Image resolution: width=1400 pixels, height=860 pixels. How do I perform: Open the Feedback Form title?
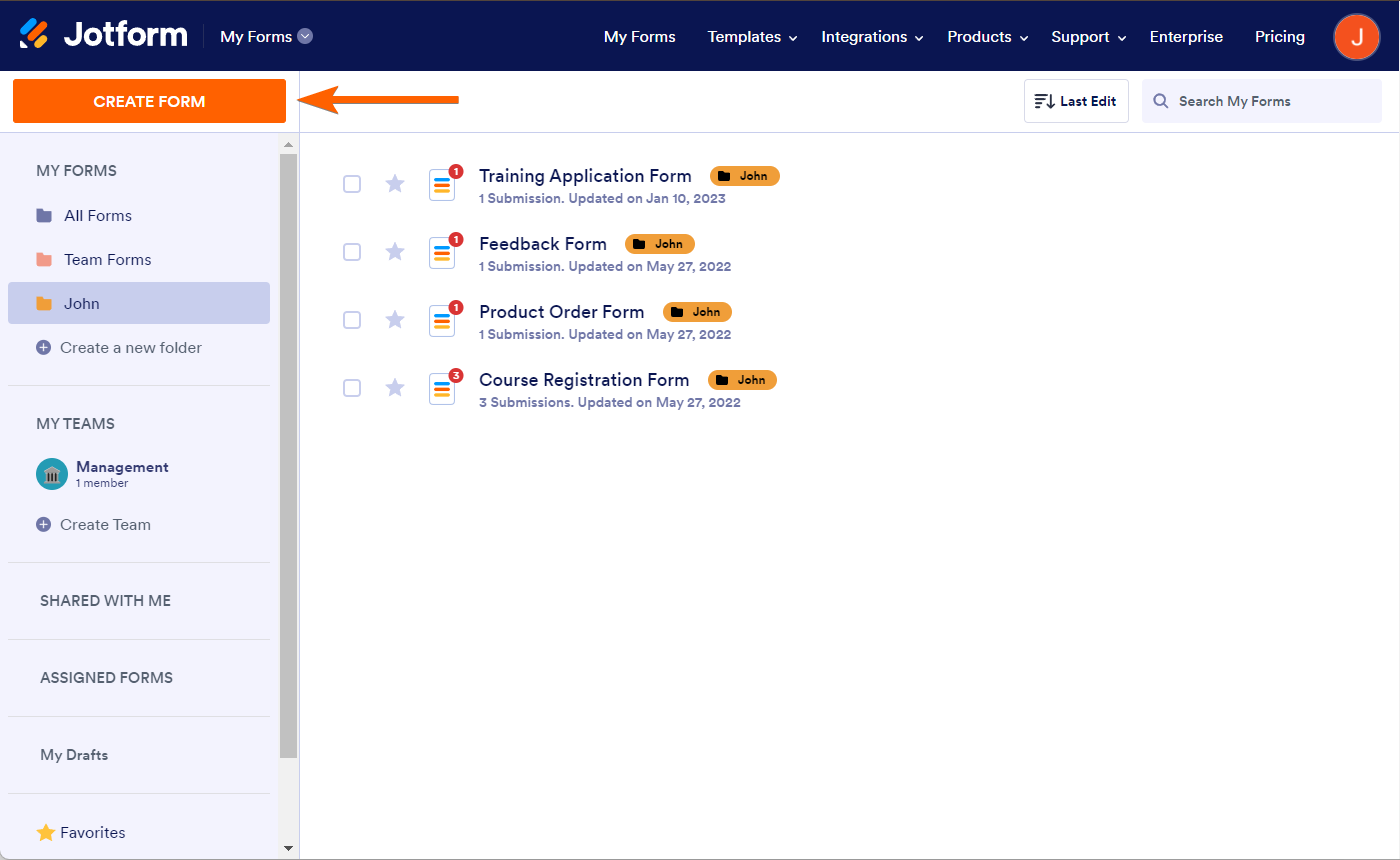[543, 244]
